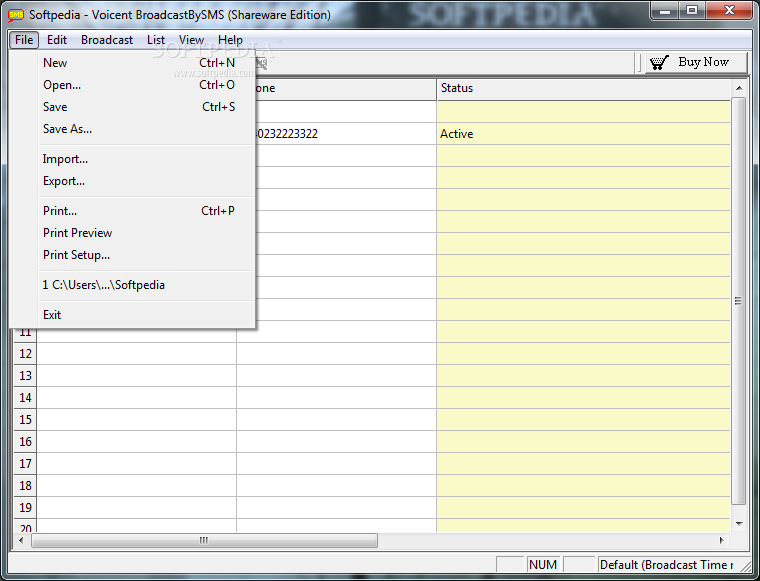The image size is (760, 581).
Task: Select row header 19
Action: pos(25,508)
